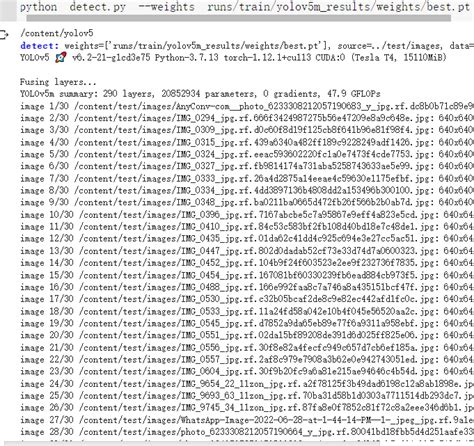Click the image 27/30 WhatsApp-Image line
The image size is (474, 446).
click(247, 420)
